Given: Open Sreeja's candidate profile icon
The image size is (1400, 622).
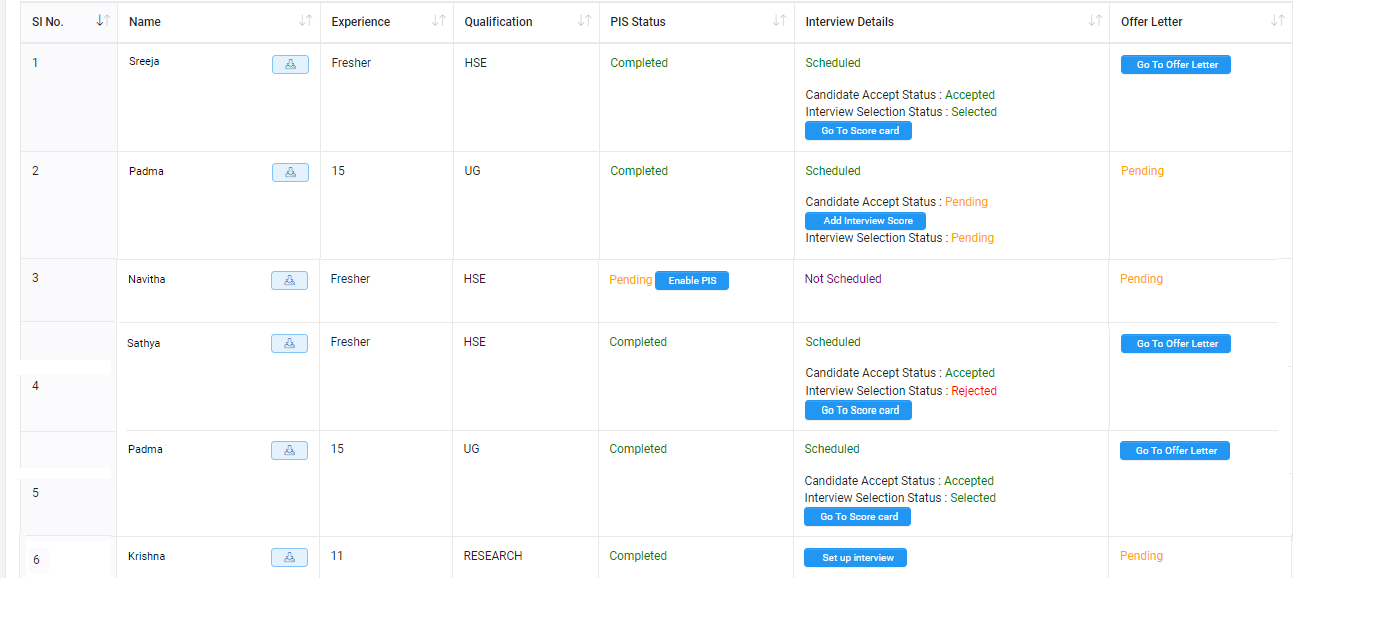Looking at the screenshot, I should pyautogui.click(x=290, y=63).
